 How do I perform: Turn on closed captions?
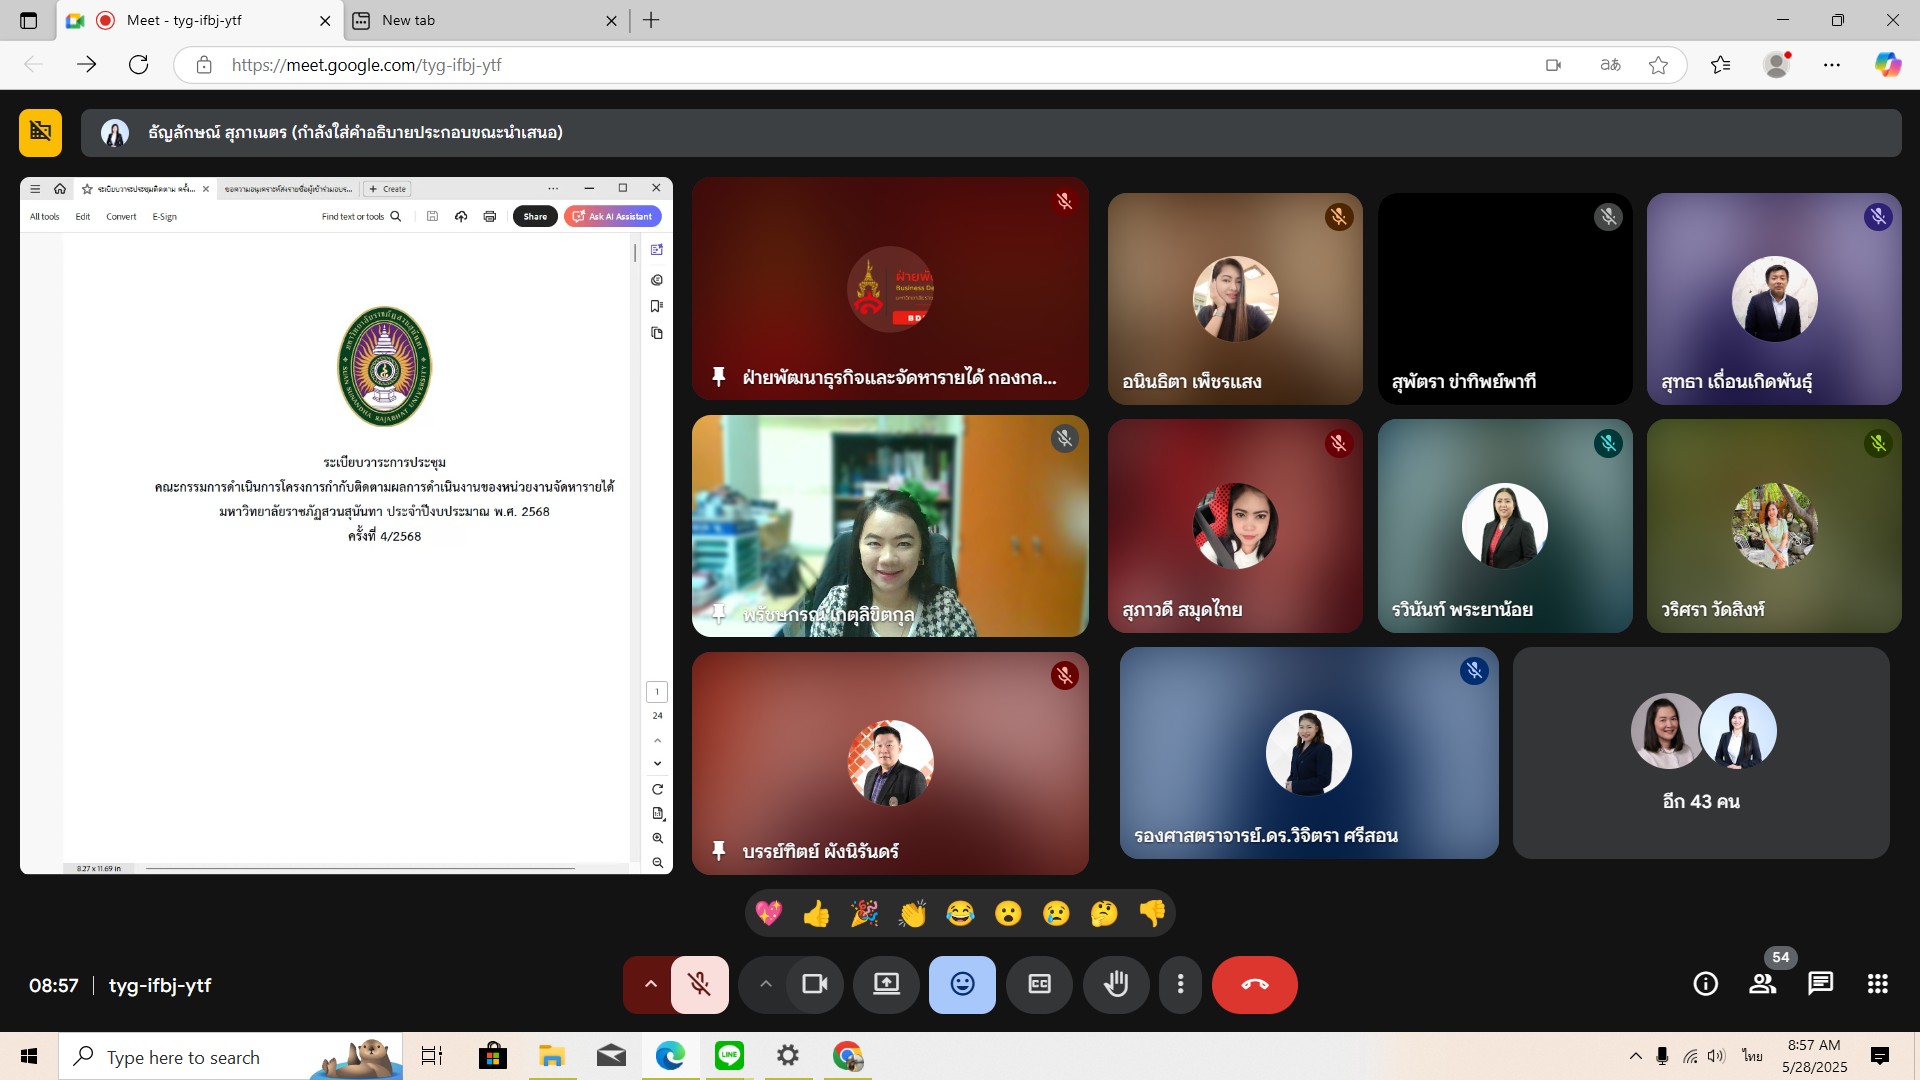(x=1039, y=985)
